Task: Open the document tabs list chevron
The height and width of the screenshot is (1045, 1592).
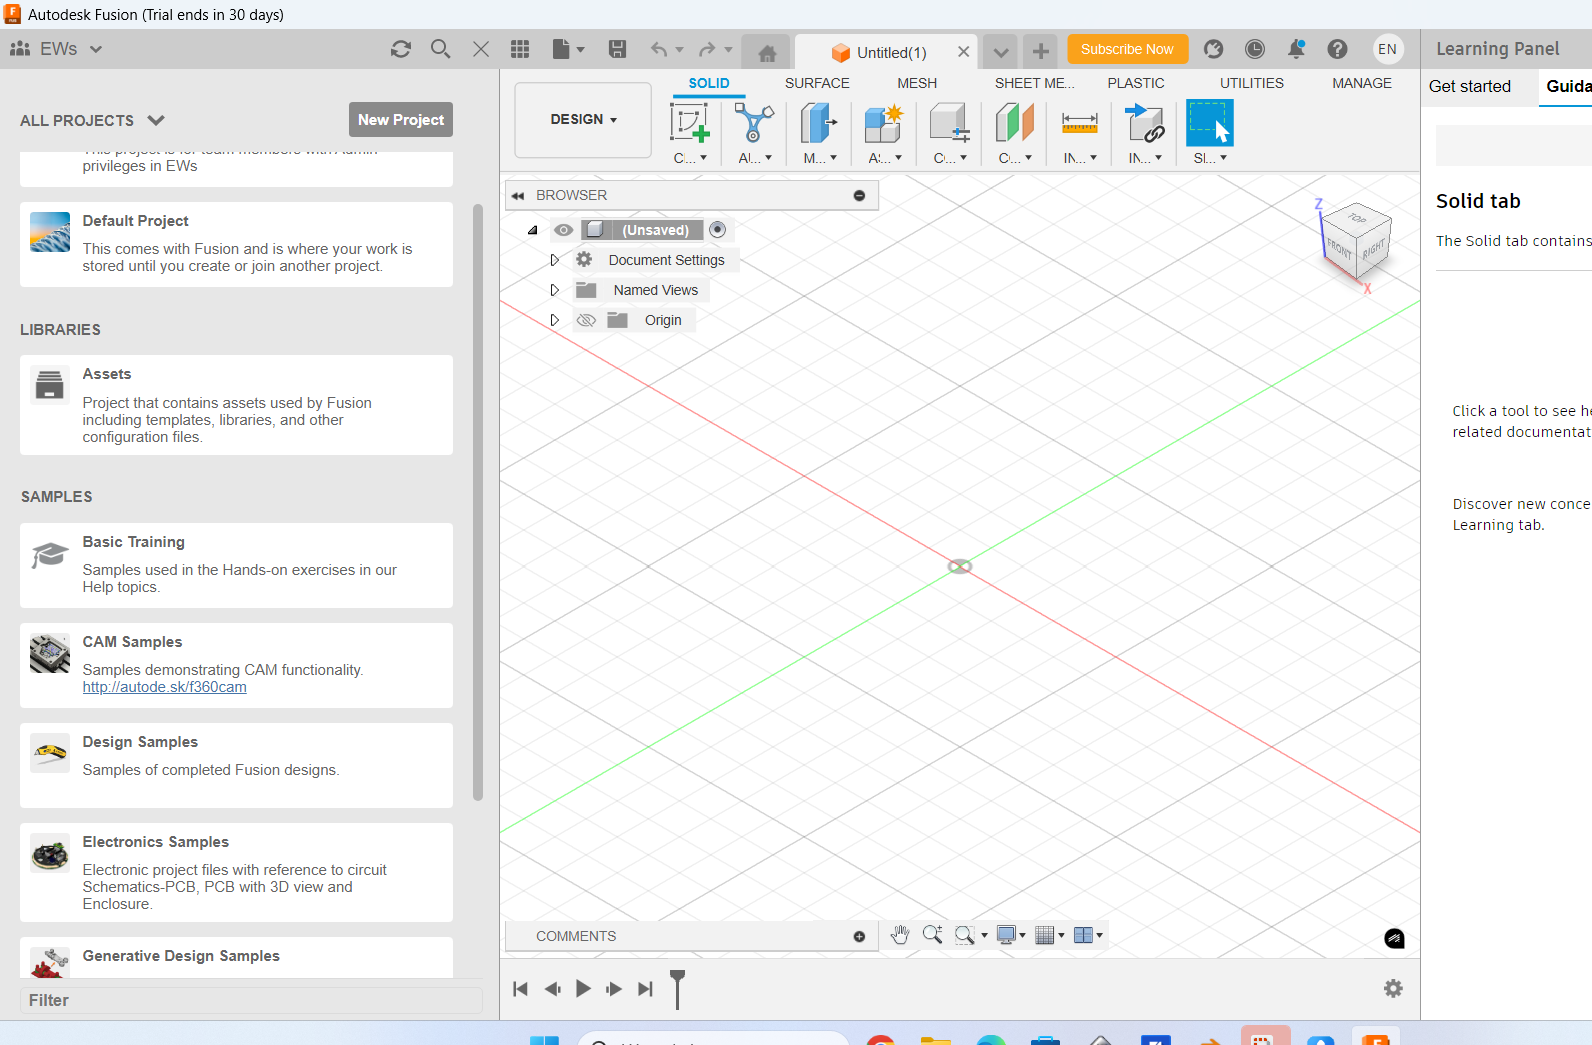Action: pos(1000,52)
